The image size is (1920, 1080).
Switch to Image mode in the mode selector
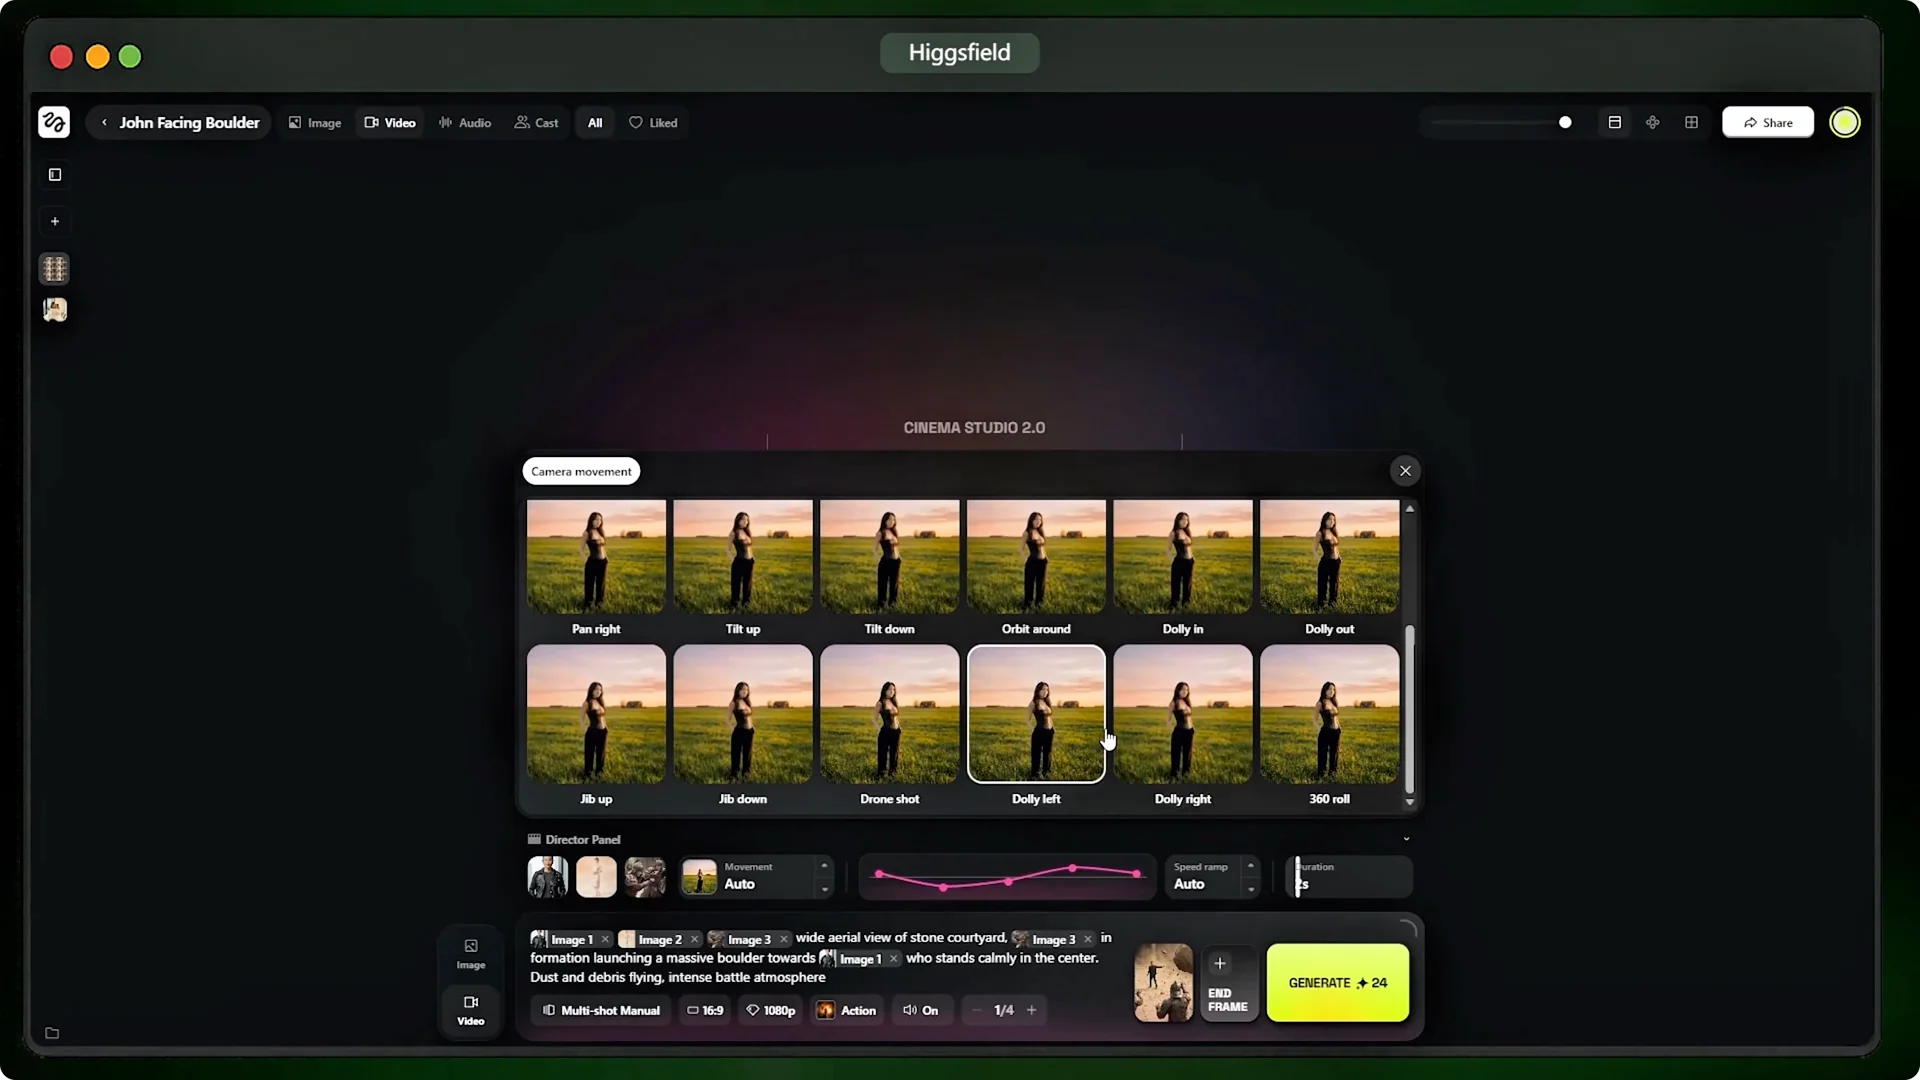tap(315, 122)
